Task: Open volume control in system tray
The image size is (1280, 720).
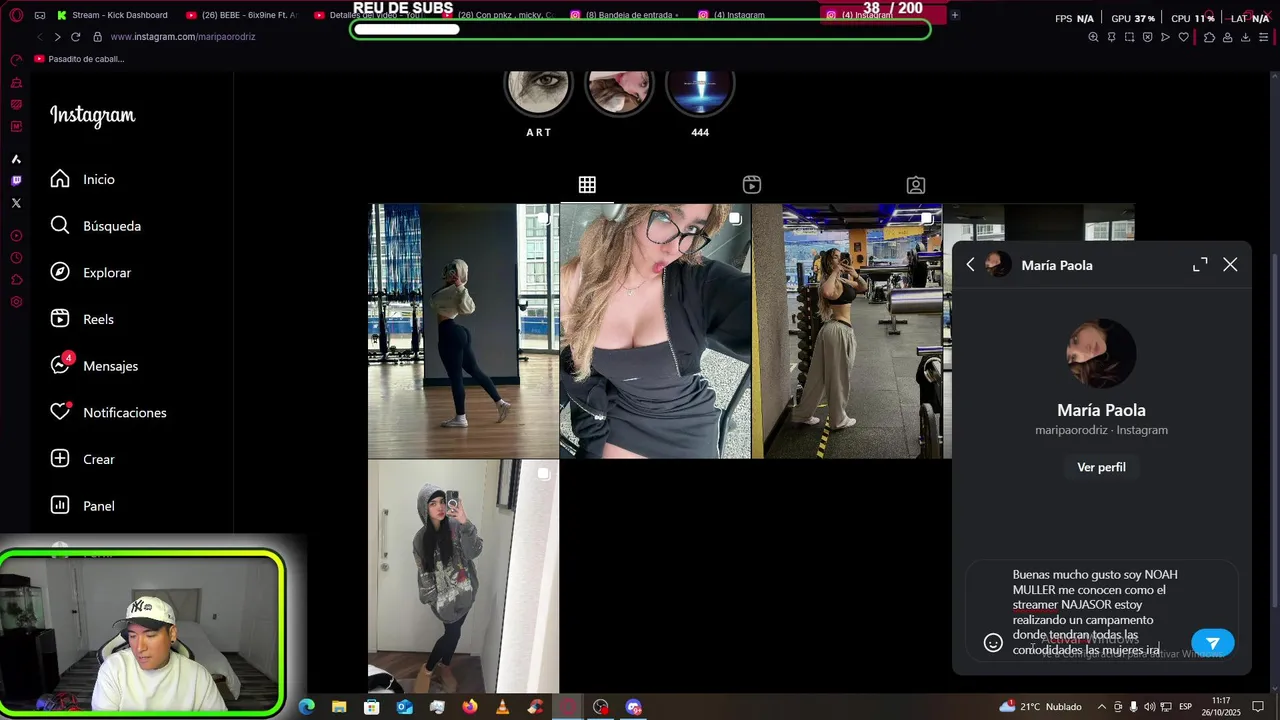Action: (x=1150, y=707)
